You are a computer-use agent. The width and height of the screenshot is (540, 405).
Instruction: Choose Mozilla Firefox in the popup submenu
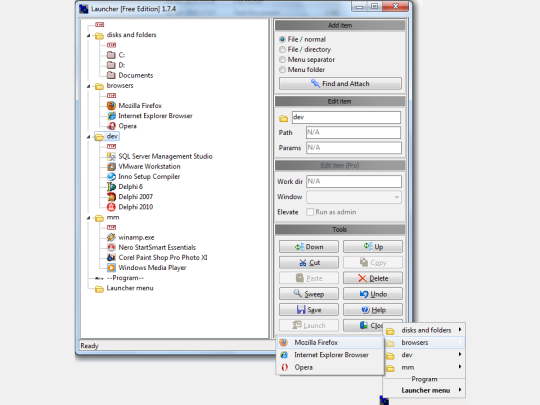click(330, 342)
